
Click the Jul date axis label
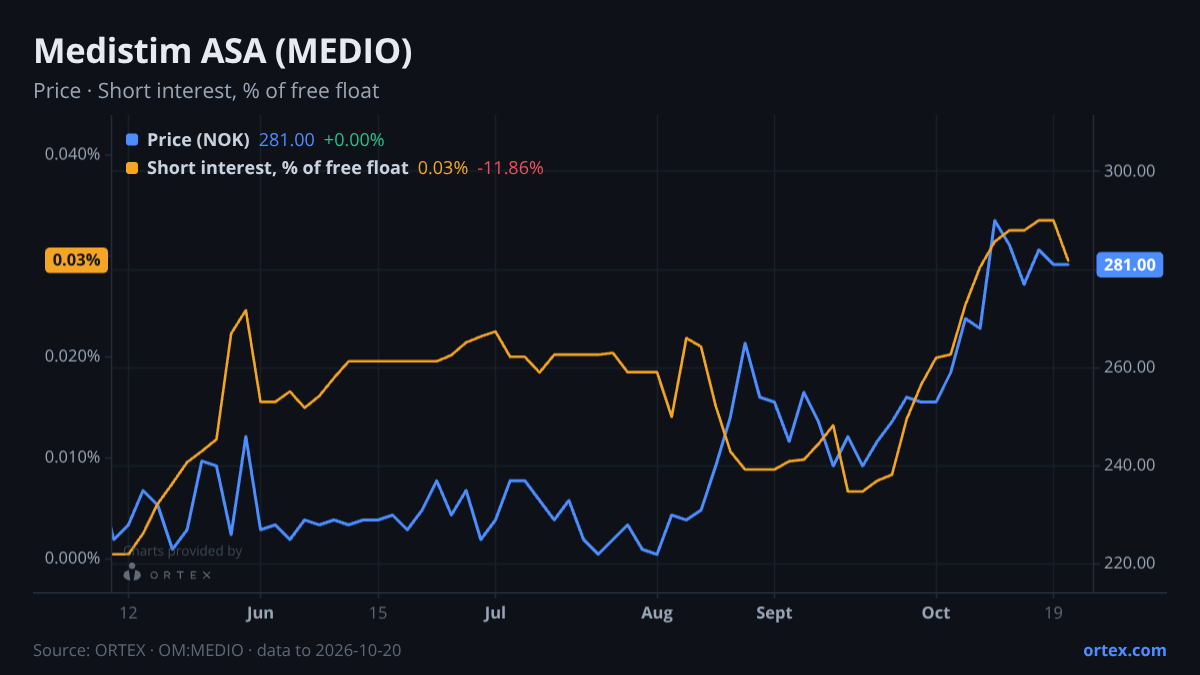point(495,612)
